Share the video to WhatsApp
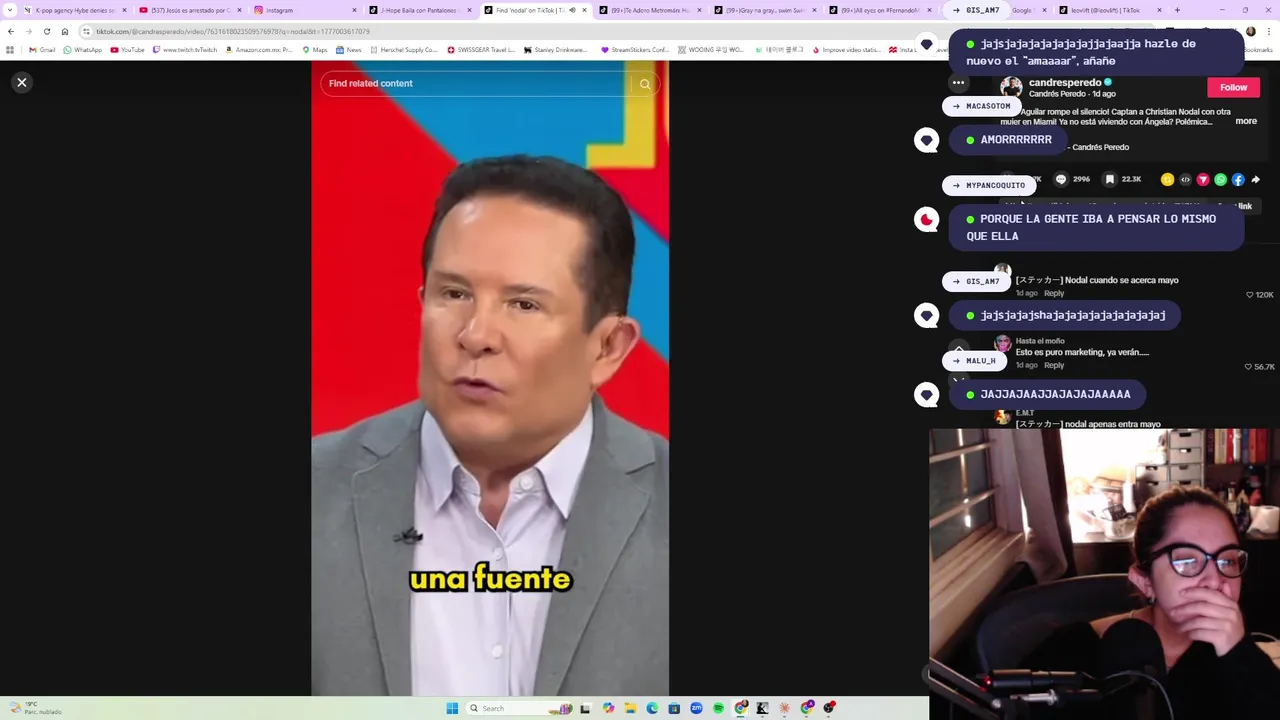 click(1220, 180)
